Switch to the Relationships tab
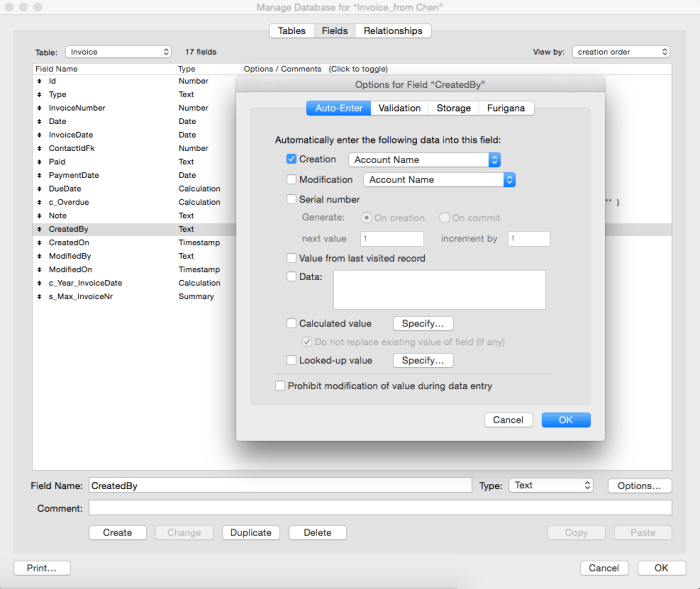This screenshot has height=589, width=700. 393,31
